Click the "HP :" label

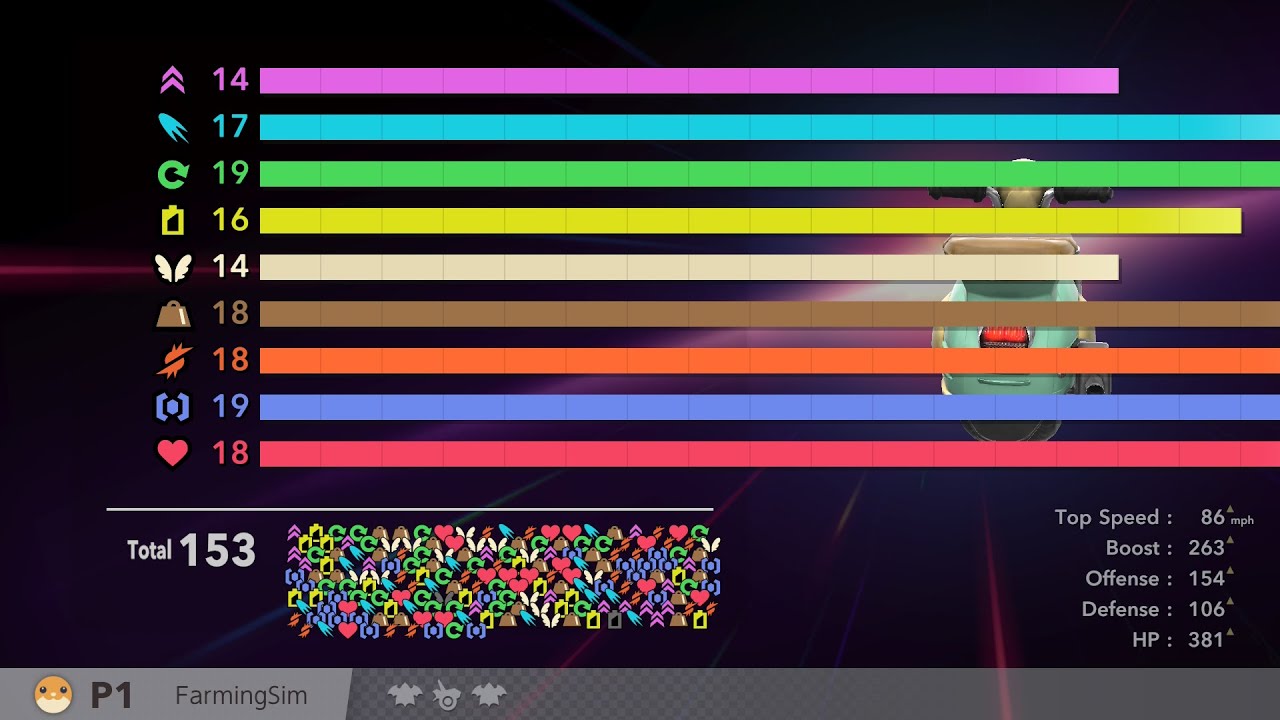point(1153,640)
